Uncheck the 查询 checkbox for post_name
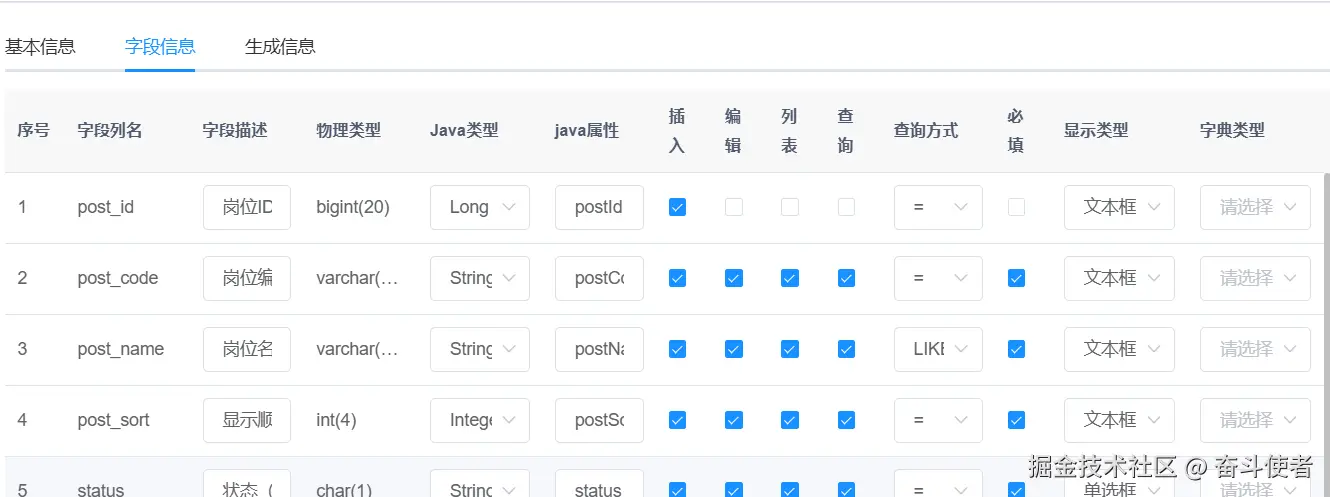 tap(846, 349)
